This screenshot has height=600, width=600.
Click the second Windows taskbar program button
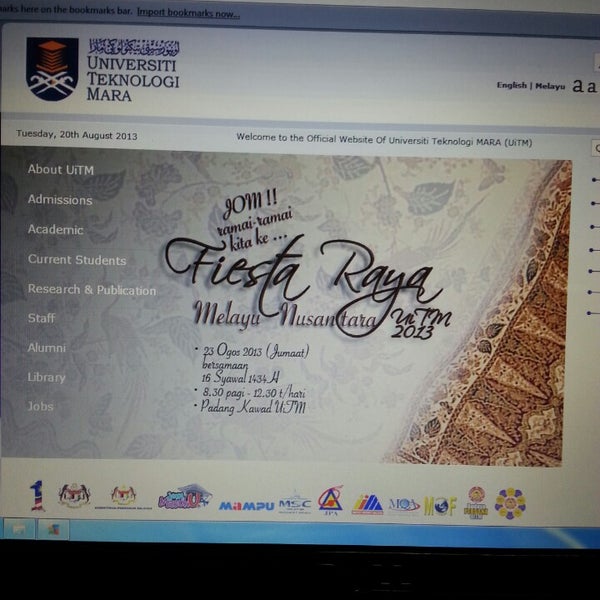tap(53, 530)
